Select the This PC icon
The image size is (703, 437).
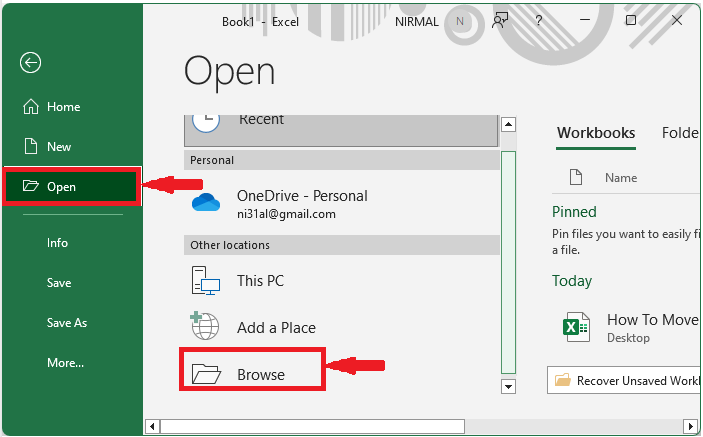coord(205,281)
